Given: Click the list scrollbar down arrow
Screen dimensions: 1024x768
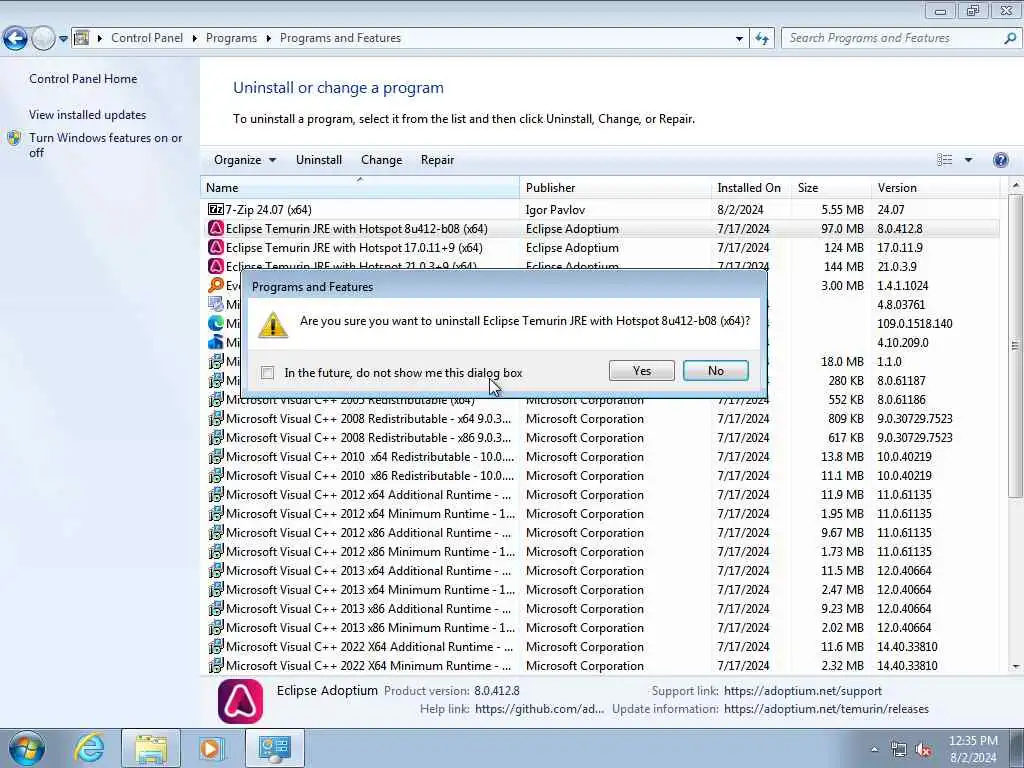Looking at the screenshot, I should pos(1015,667).
